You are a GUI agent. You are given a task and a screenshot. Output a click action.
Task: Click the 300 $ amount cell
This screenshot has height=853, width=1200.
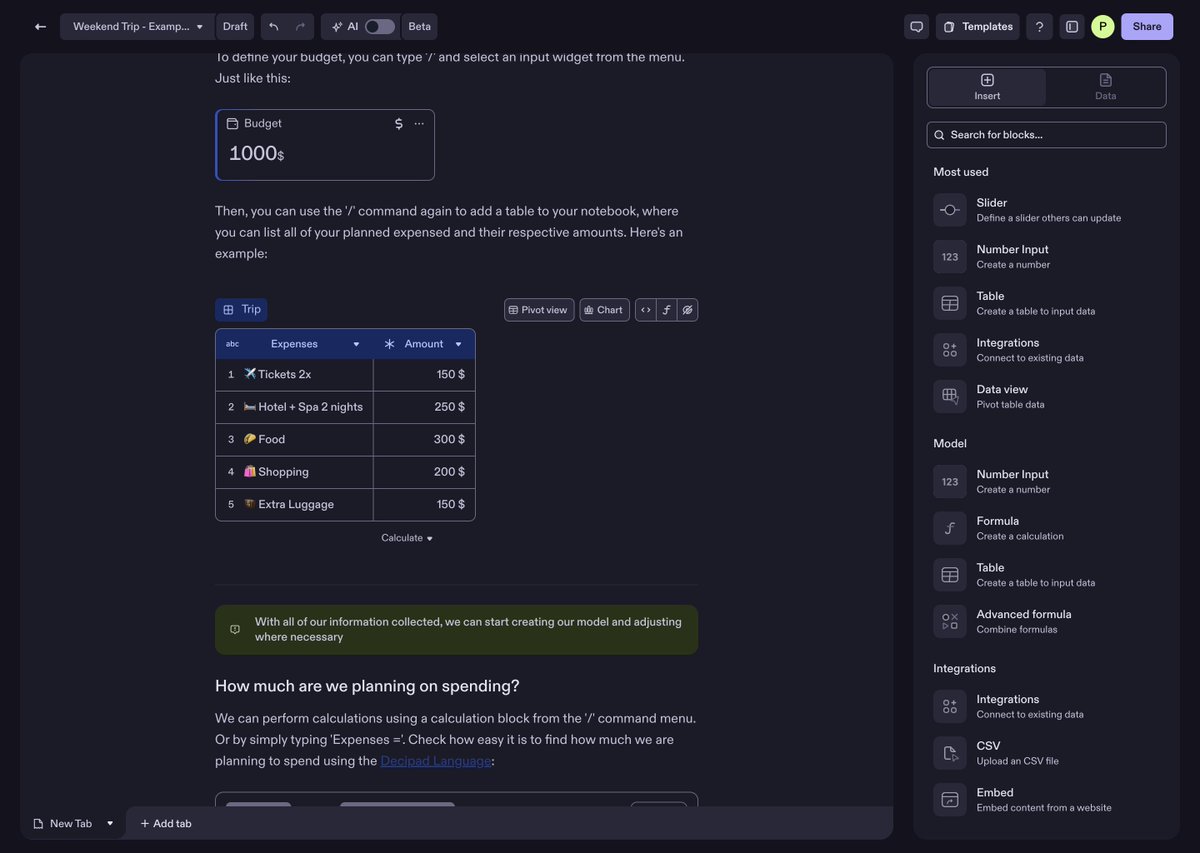click(424, 440)
